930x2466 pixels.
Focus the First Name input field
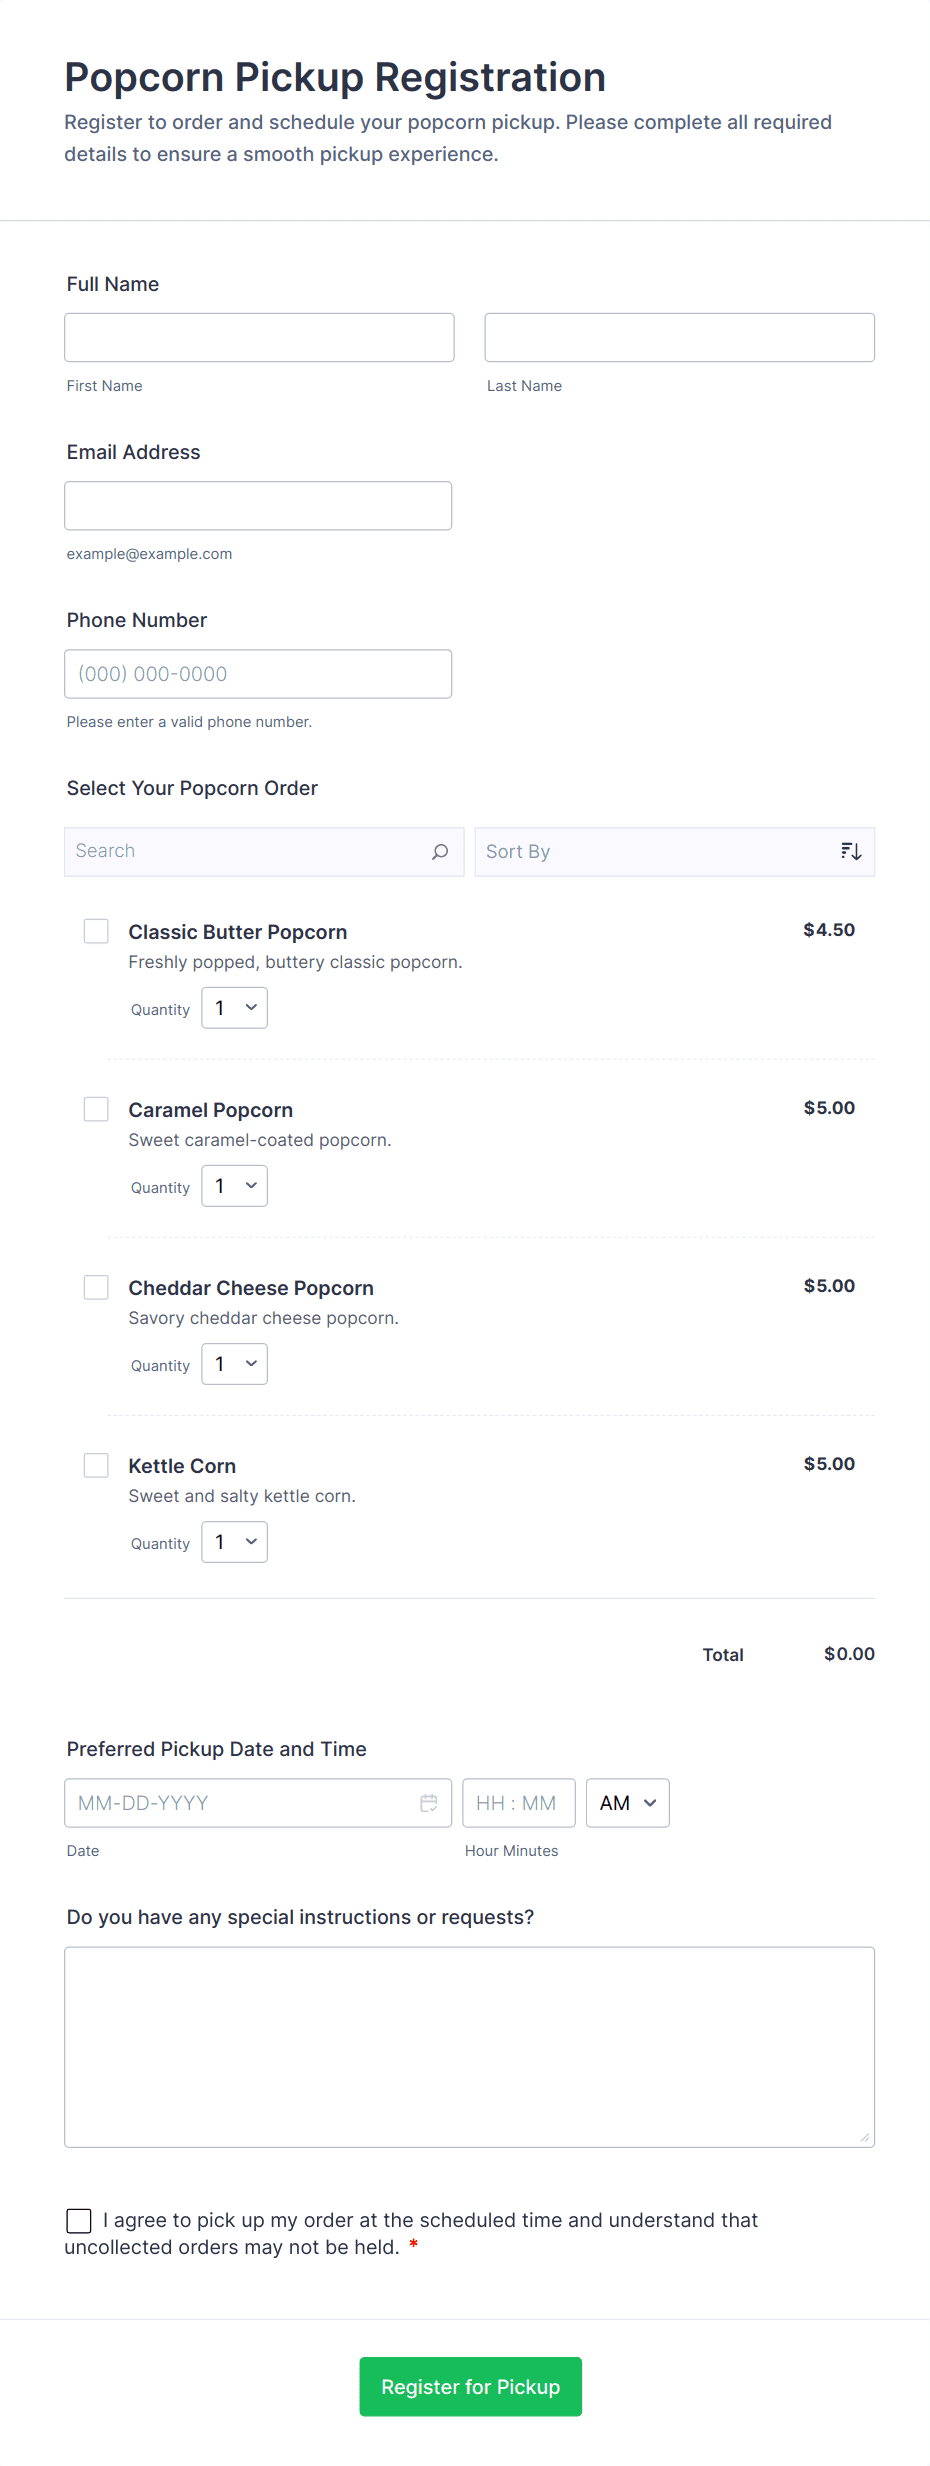[x=259, y=338]
